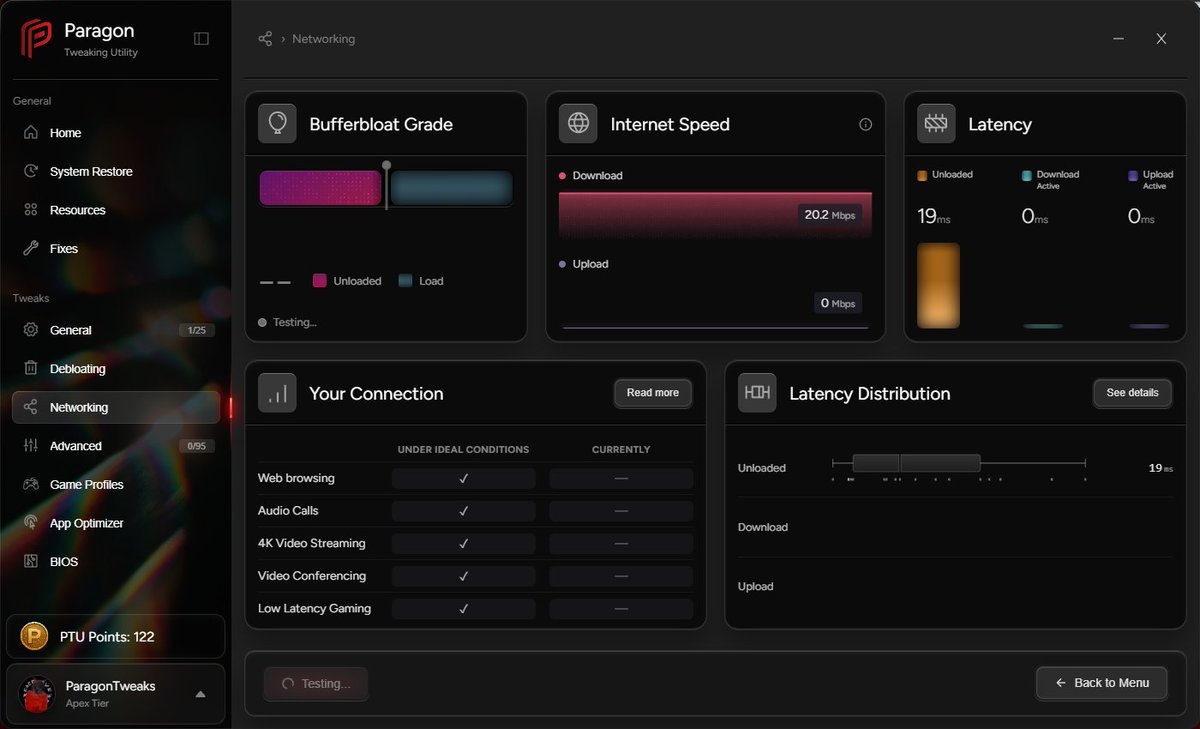Click the orange Unloaded latency bar

(938, 285)
